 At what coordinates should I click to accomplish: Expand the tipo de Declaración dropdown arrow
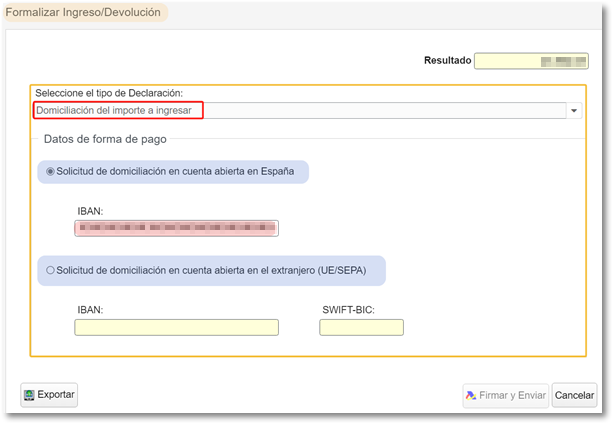[574, 111]
